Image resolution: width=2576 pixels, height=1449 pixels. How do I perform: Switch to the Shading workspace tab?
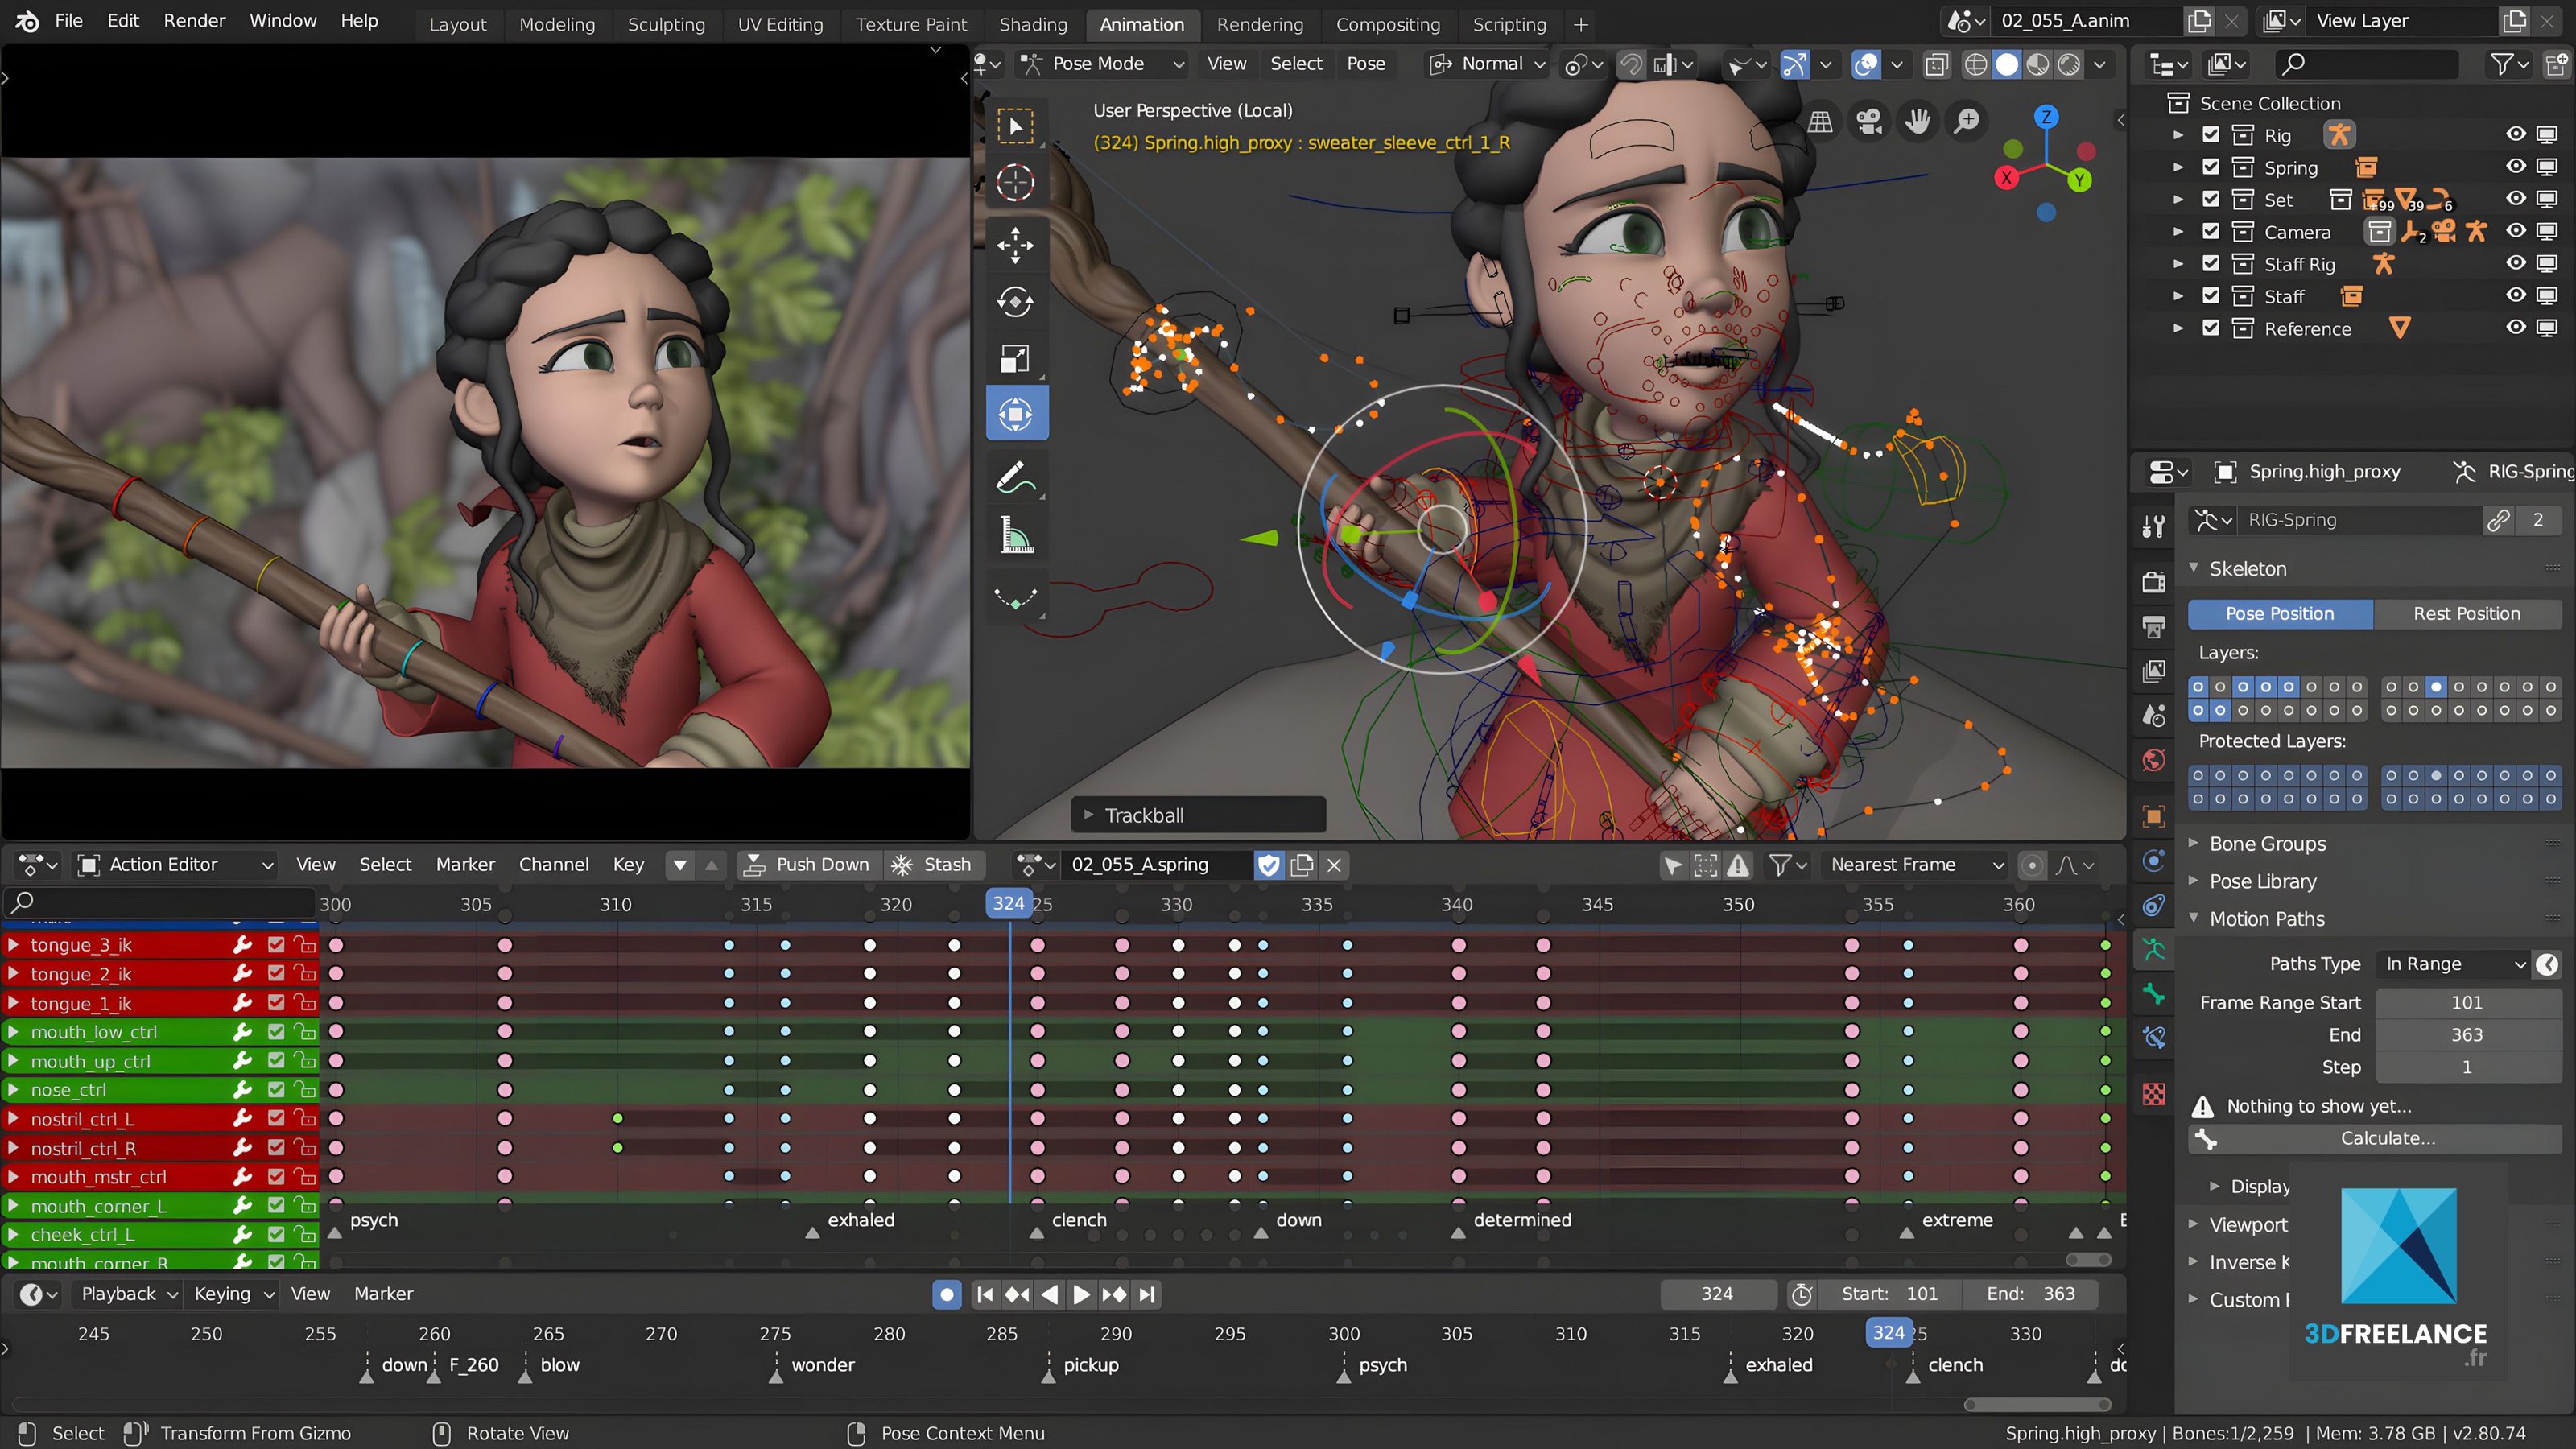pos(1032,24)
